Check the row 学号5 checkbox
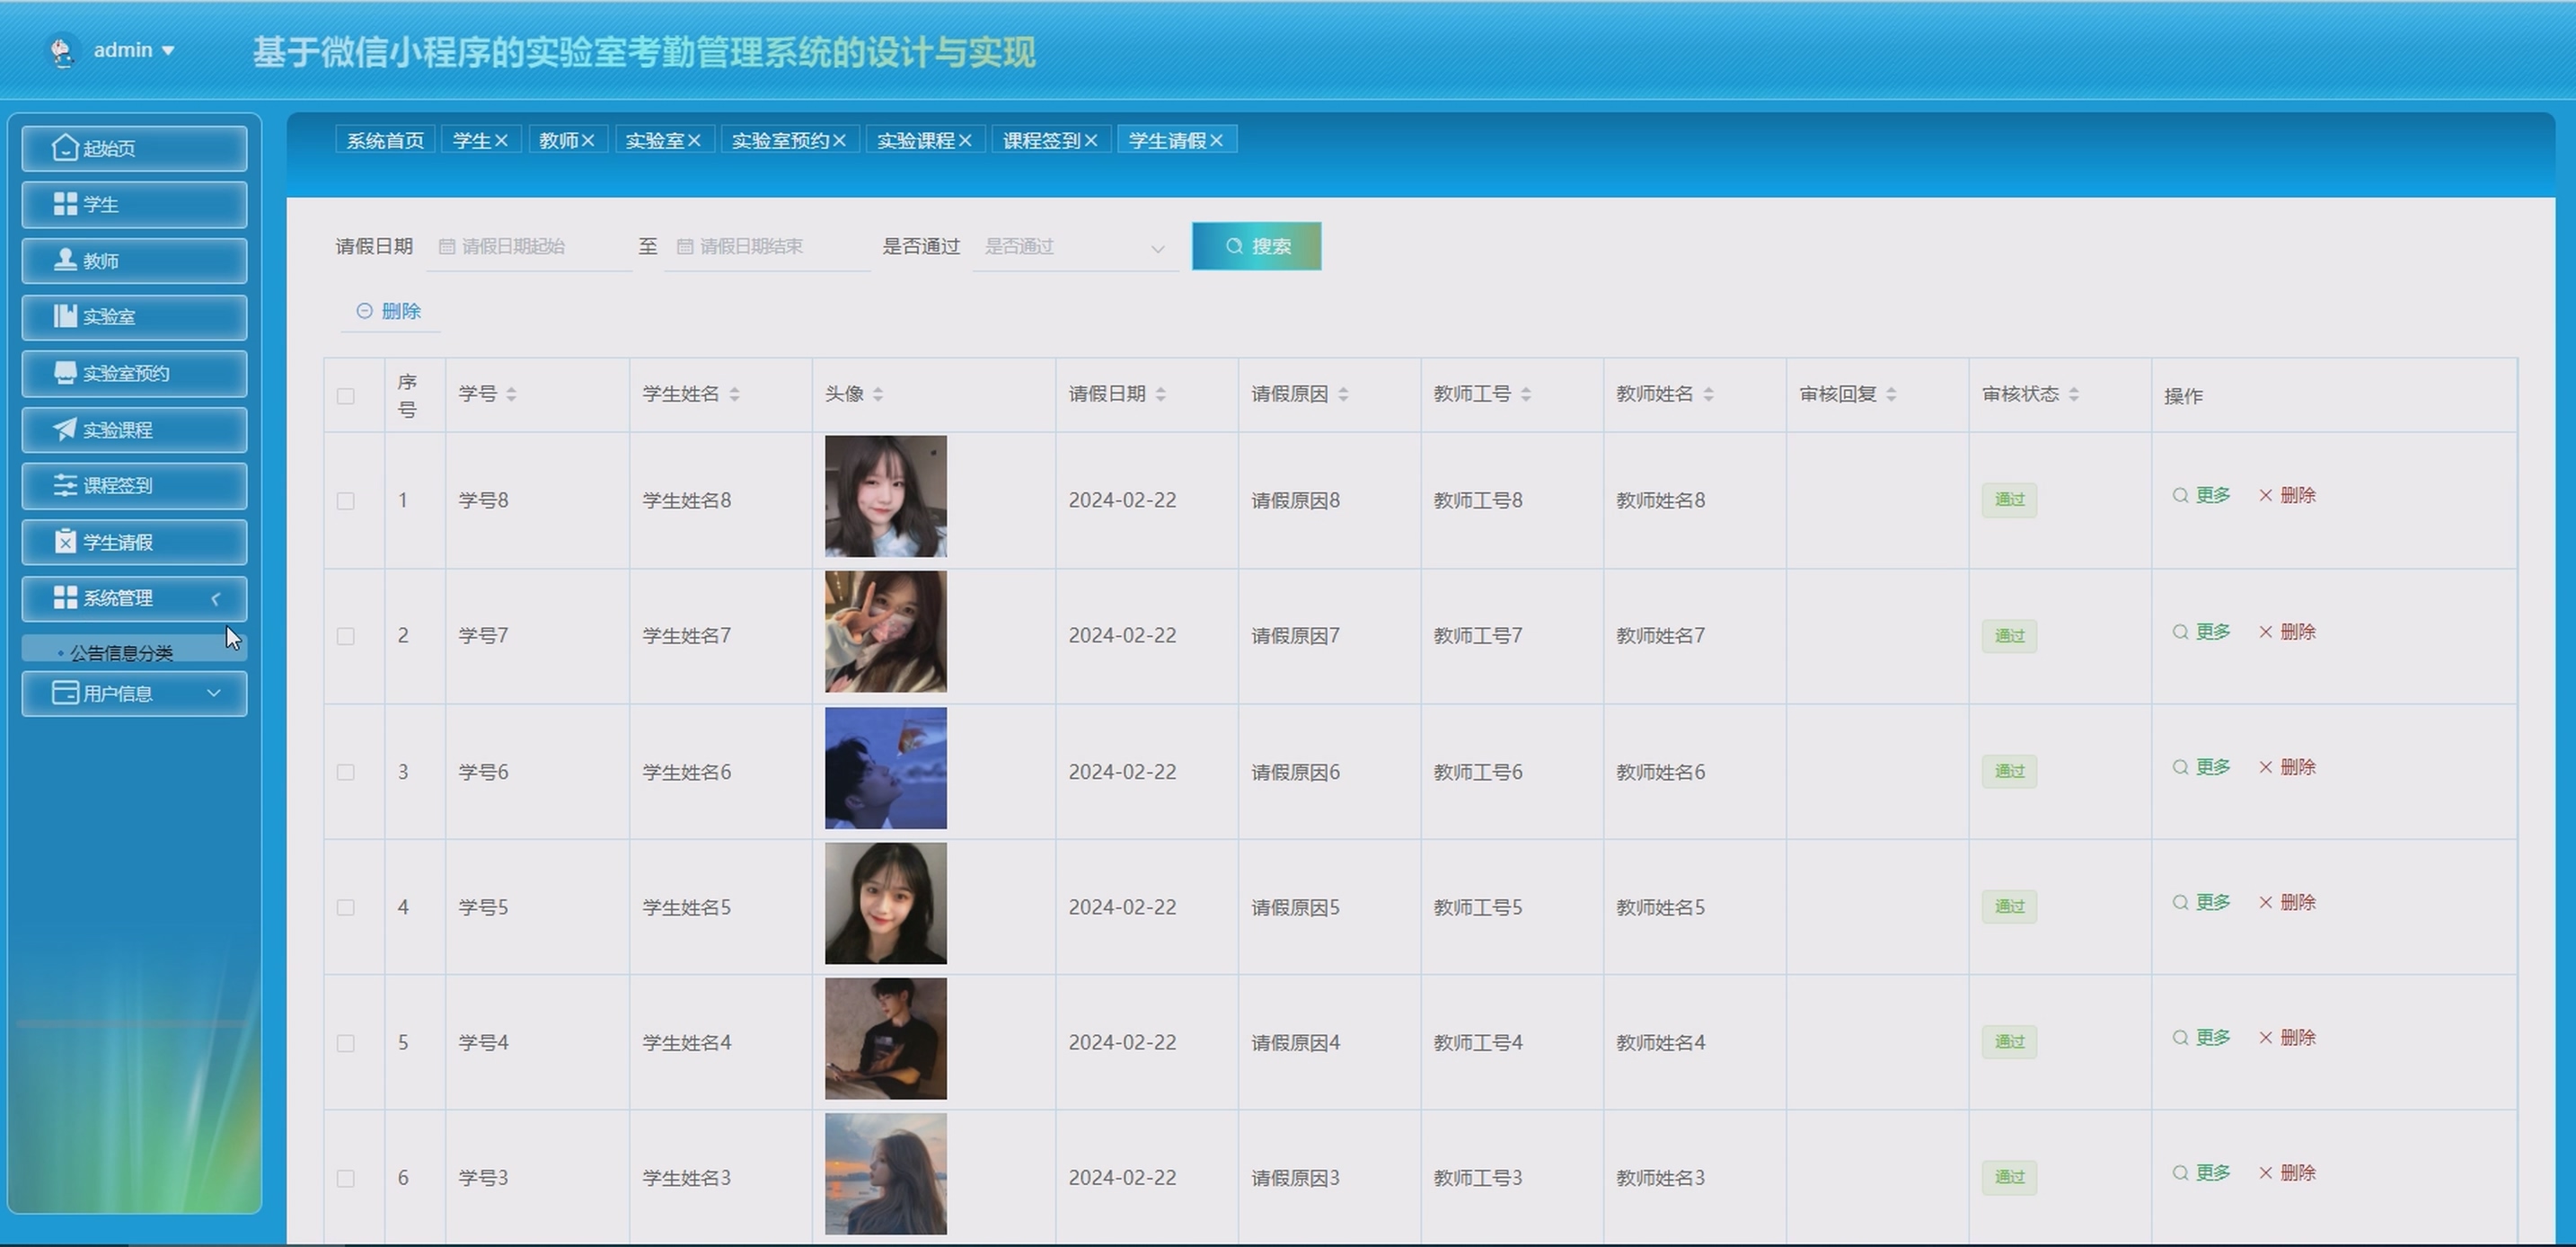The height and width of the screenshot is (1247, 2576). [346, 907]
